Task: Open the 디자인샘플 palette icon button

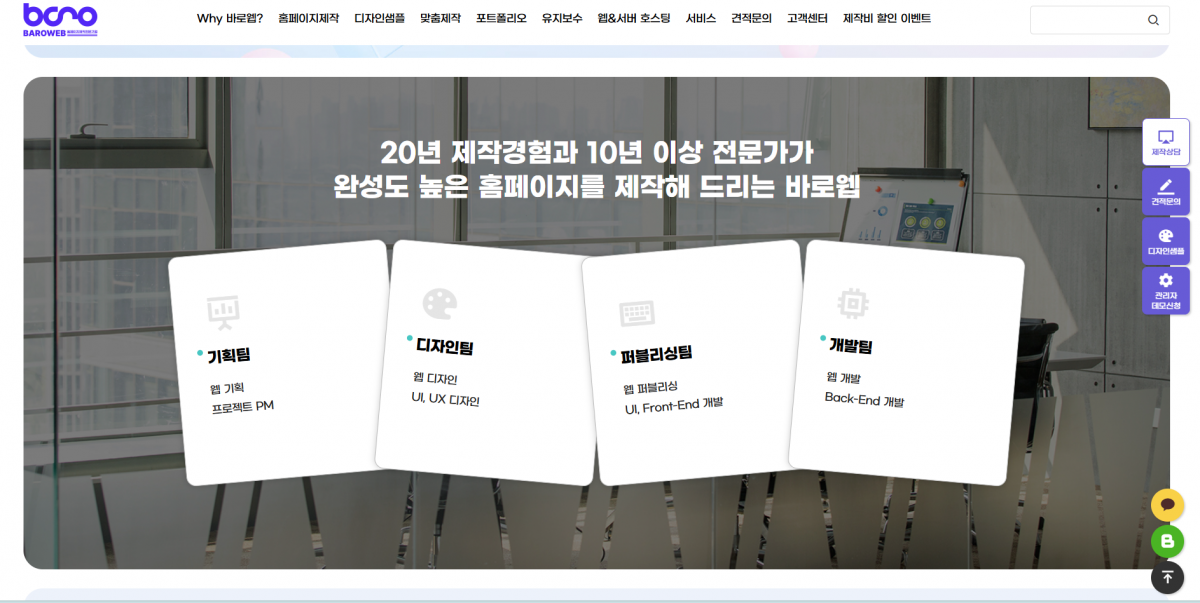Action: [x=1165, y=241]
